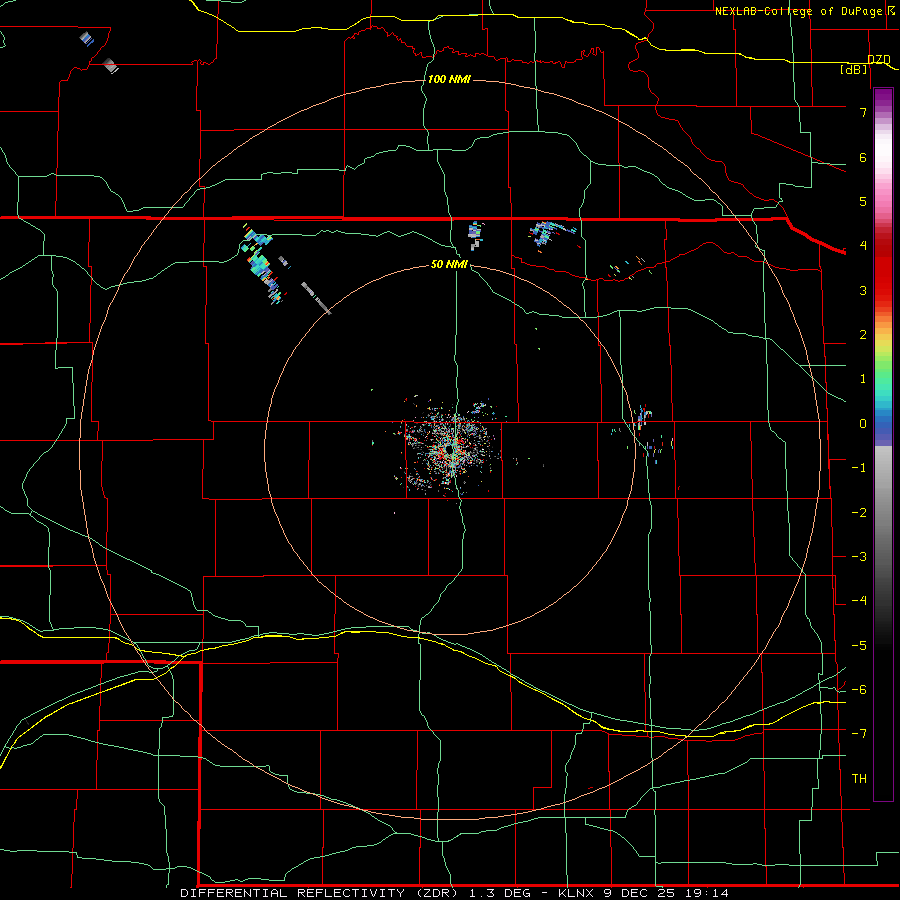Click the TH label on color scale
This screenshot has height=900, width=900.
click(x=859, y=779)
